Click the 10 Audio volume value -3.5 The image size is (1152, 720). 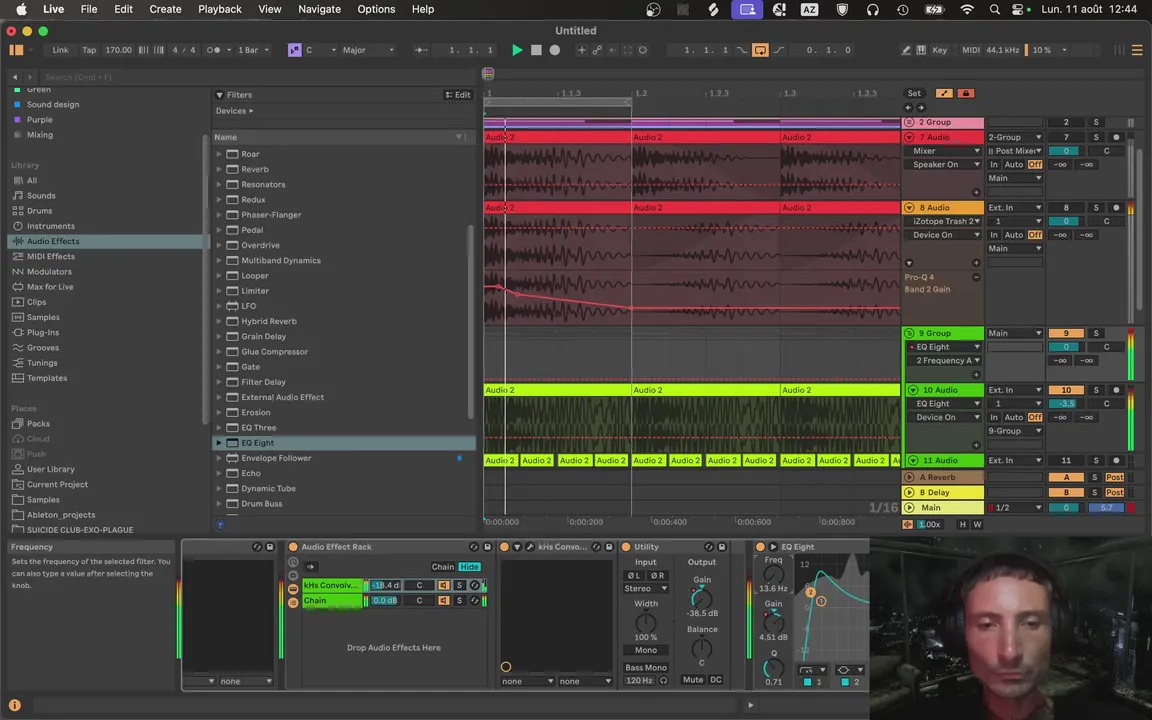coord(1065,403)
